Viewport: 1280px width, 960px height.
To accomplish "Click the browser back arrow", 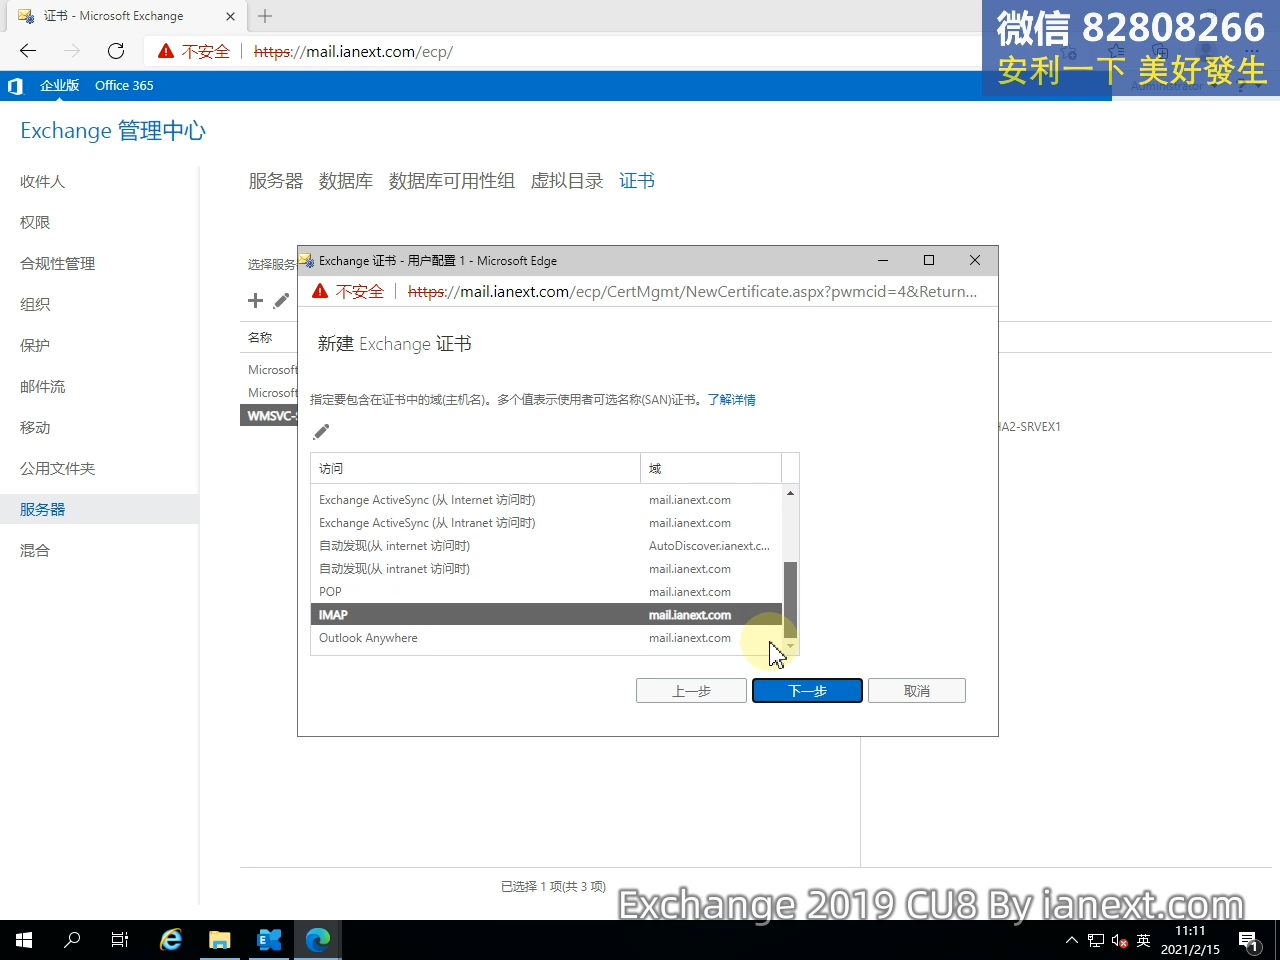I will tap(28, 51).
